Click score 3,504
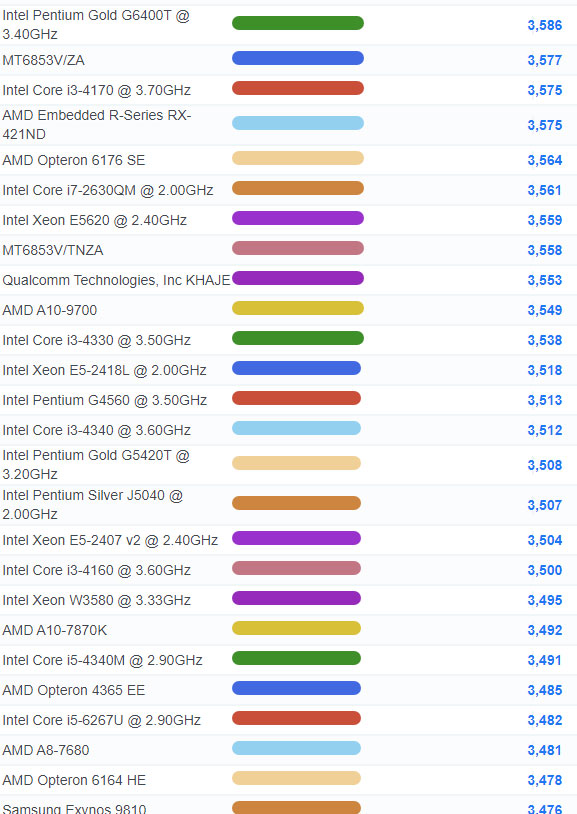Screen dimensions: 577x814 545,540
